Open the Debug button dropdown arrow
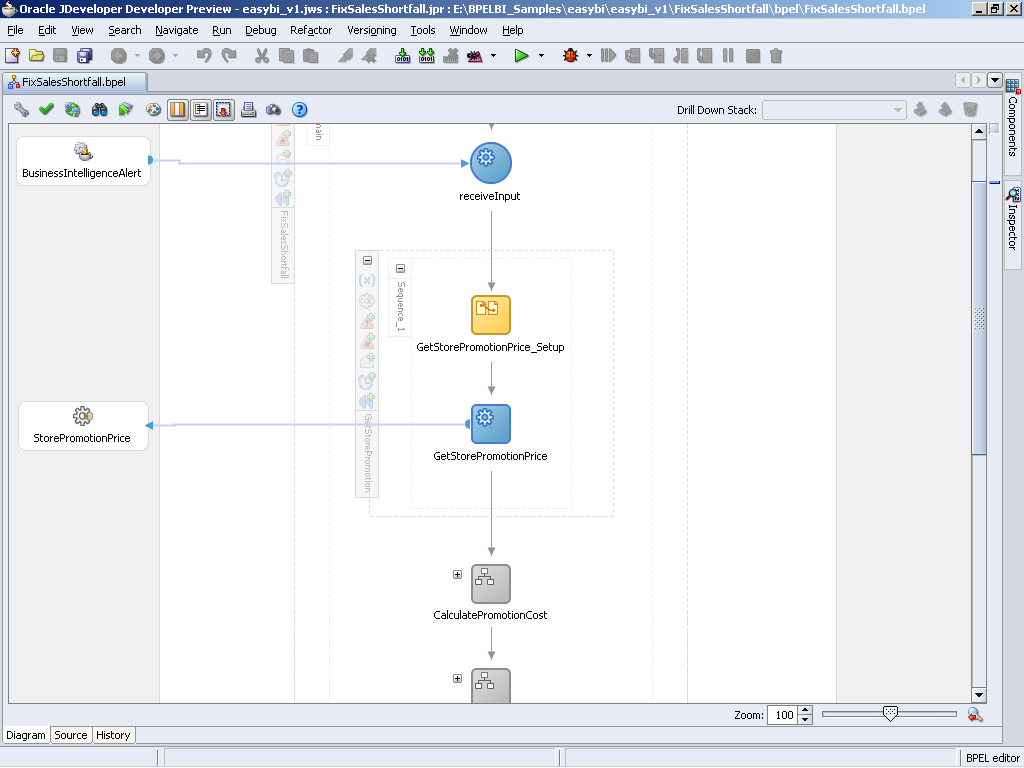This screenshot has height=768, width=1024. click(589, 56)
